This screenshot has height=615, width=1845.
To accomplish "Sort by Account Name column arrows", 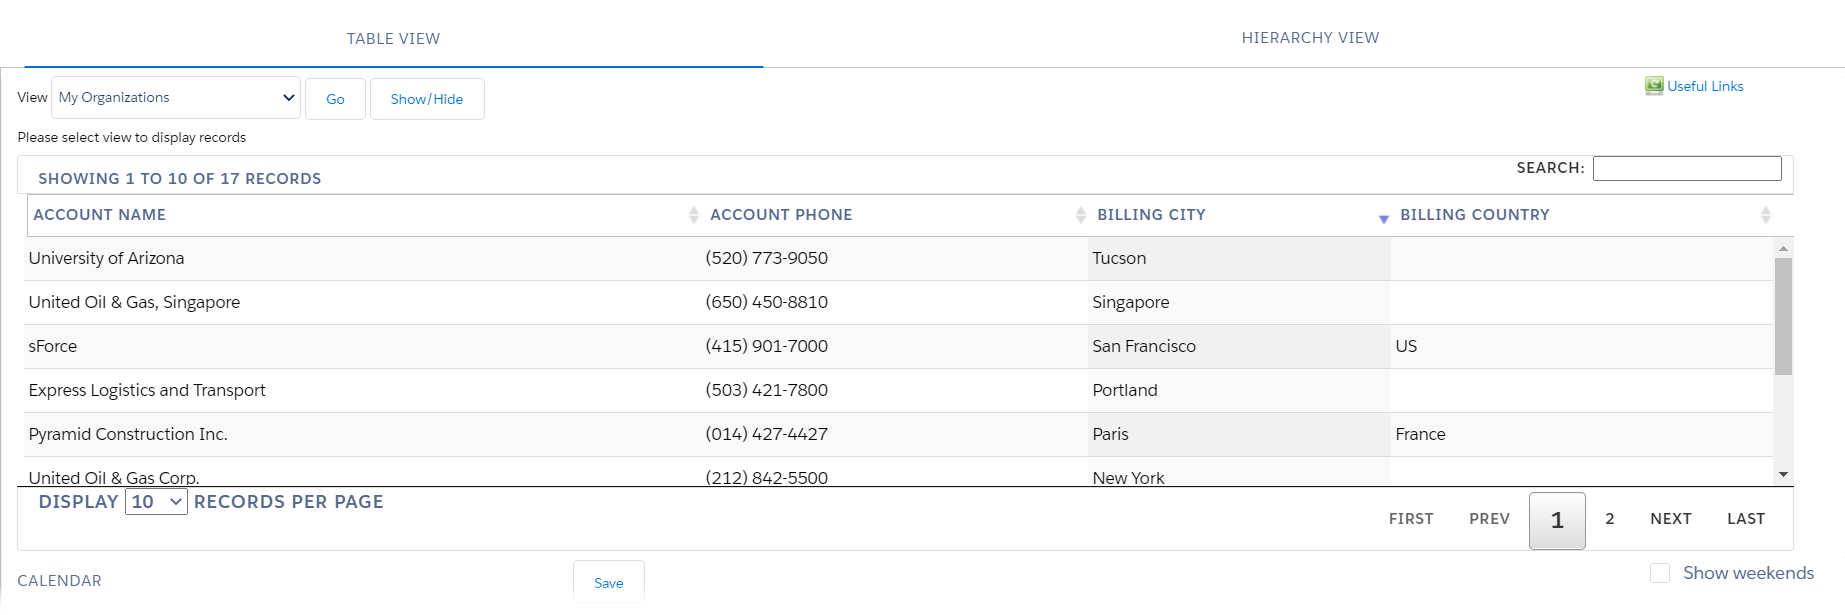I will 693,215.
